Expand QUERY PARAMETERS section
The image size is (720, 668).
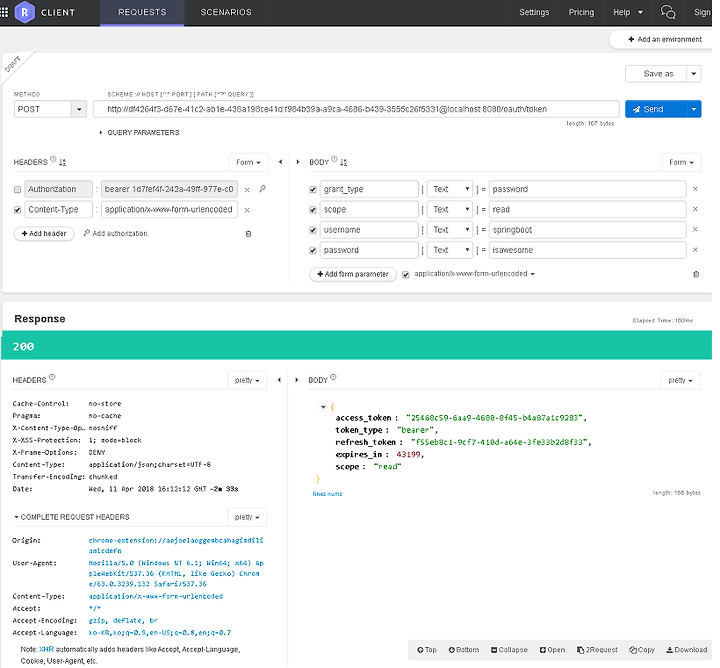point(140,133)
